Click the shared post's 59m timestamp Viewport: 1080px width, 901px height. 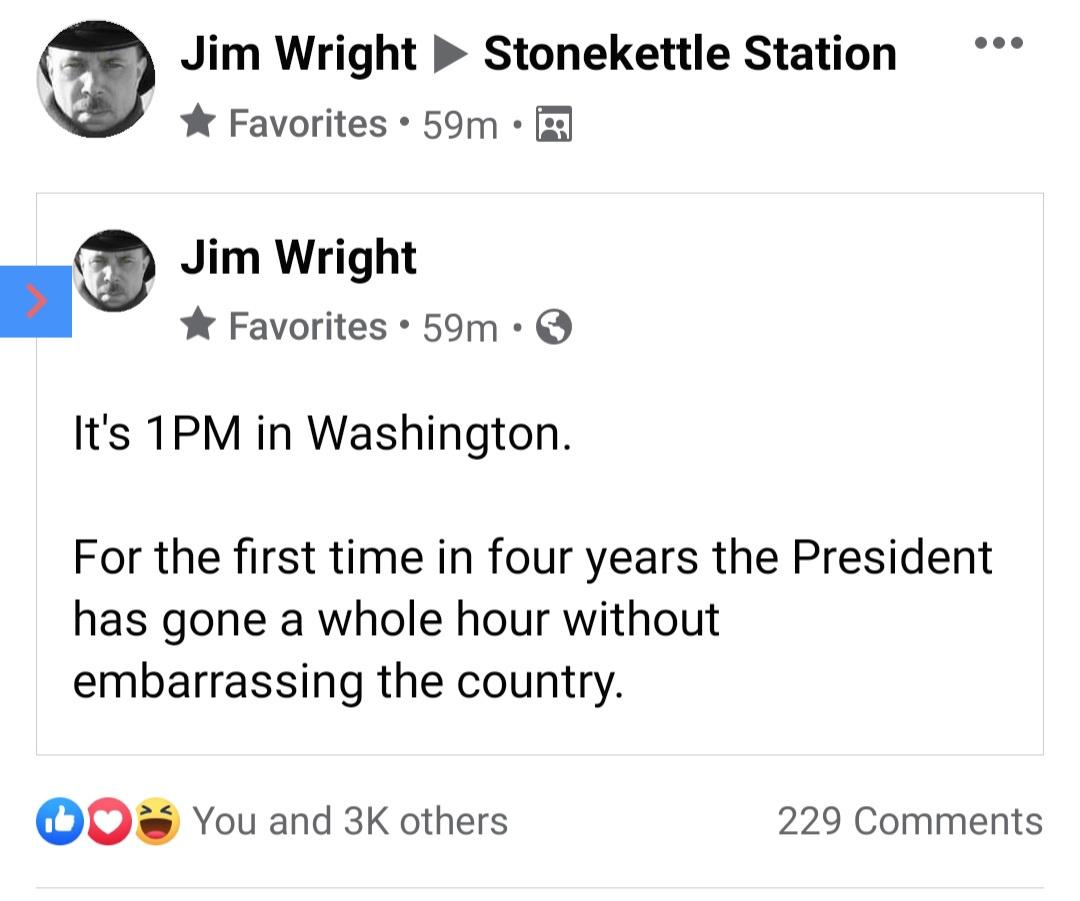[460, 327]
